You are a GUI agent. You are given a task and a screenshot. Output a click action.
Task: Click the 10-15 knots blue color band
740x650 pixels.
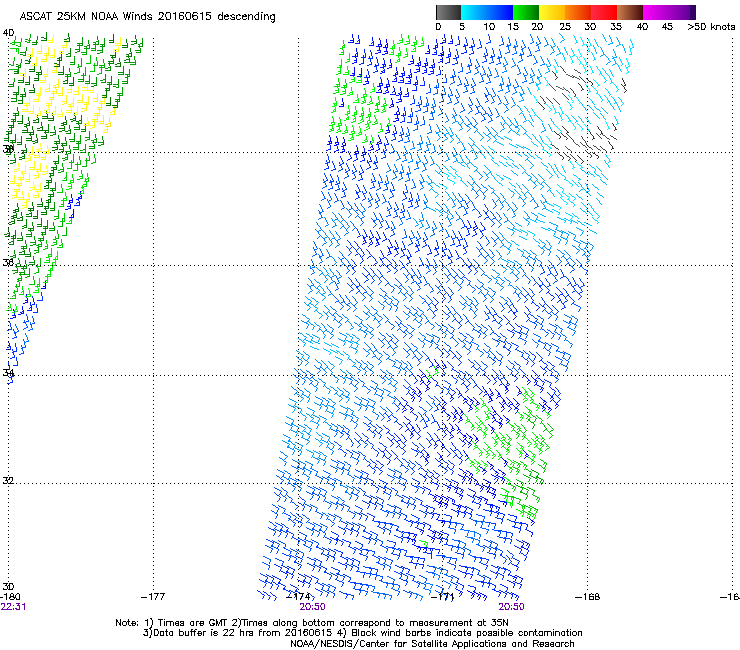pos(499,12)
